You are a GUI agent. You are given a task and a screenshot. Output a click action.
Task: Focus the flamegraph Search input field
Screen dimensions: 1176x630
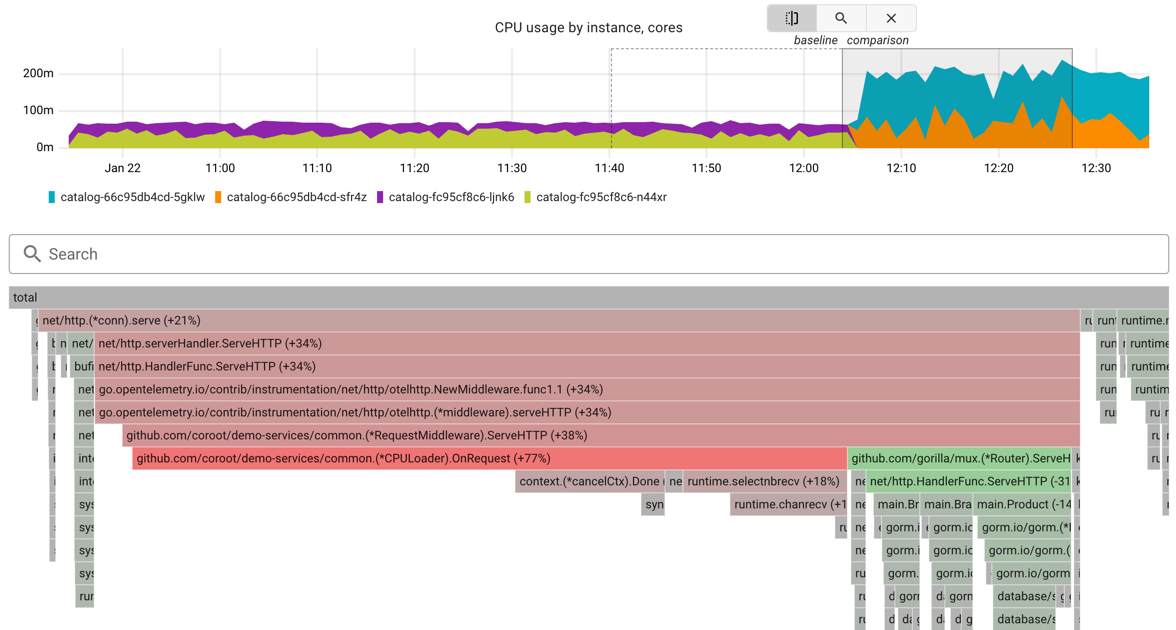click(589, 254)
